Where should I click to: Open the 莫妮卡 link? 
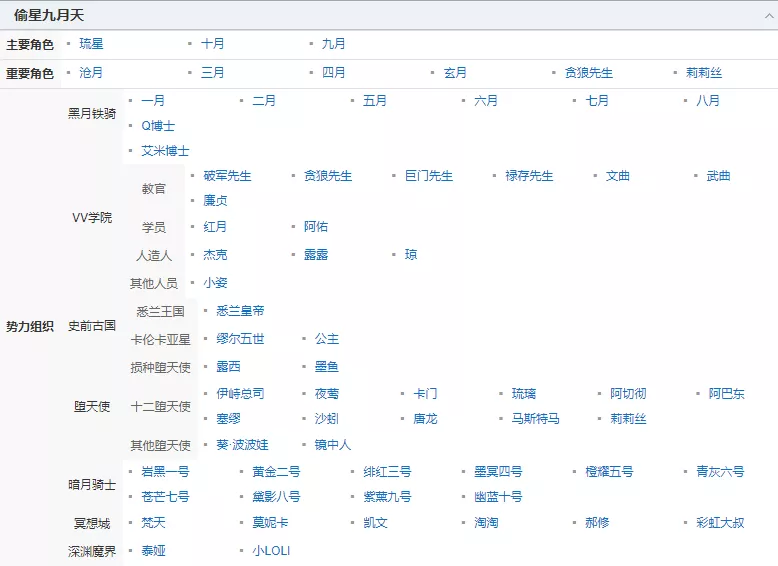[x=270, y=523]
